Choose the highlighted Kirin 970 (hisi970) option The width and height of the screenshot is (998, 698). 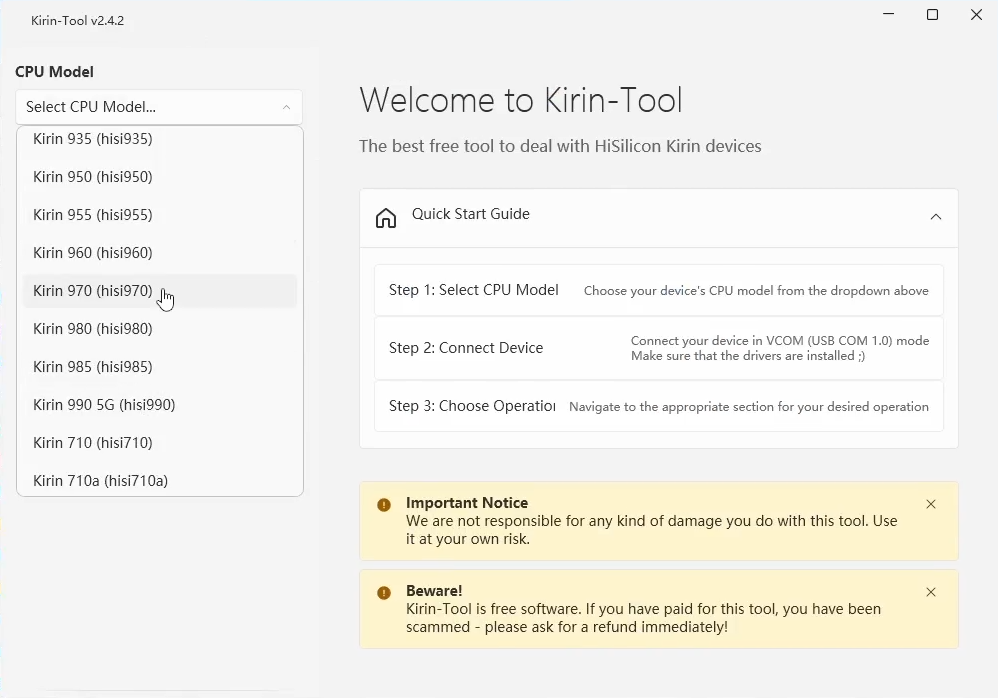coord(160,291)
